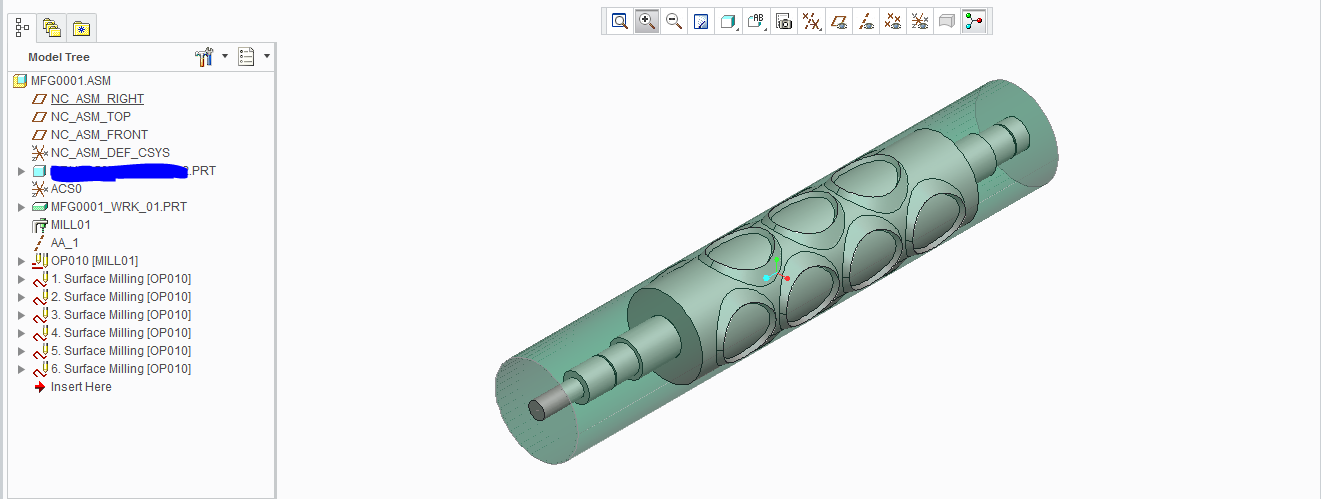Expand the redacted .PRT reference part
The image size is (1321, 499).
[x=21, y=171]
